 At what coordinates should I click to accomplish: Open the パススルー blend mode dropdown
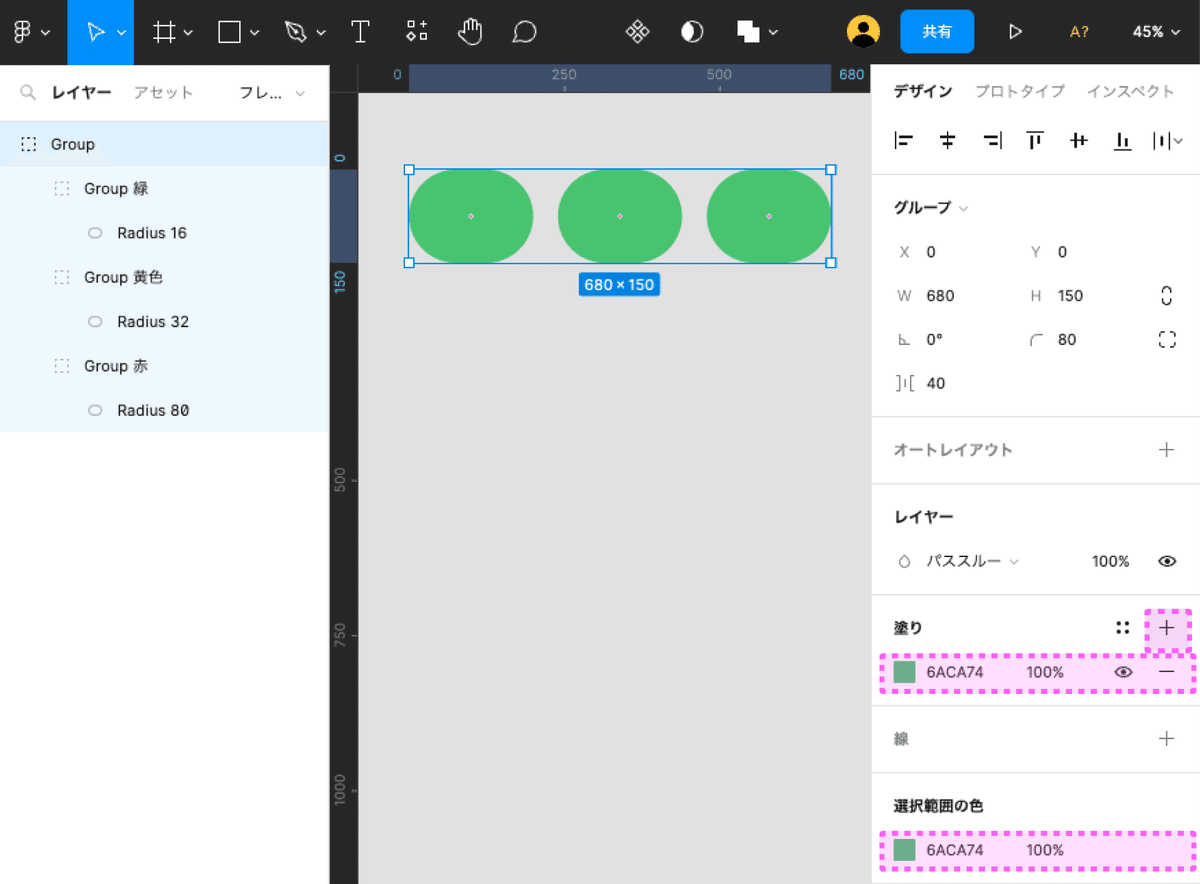pyautogui.click(x=972, y=562)
